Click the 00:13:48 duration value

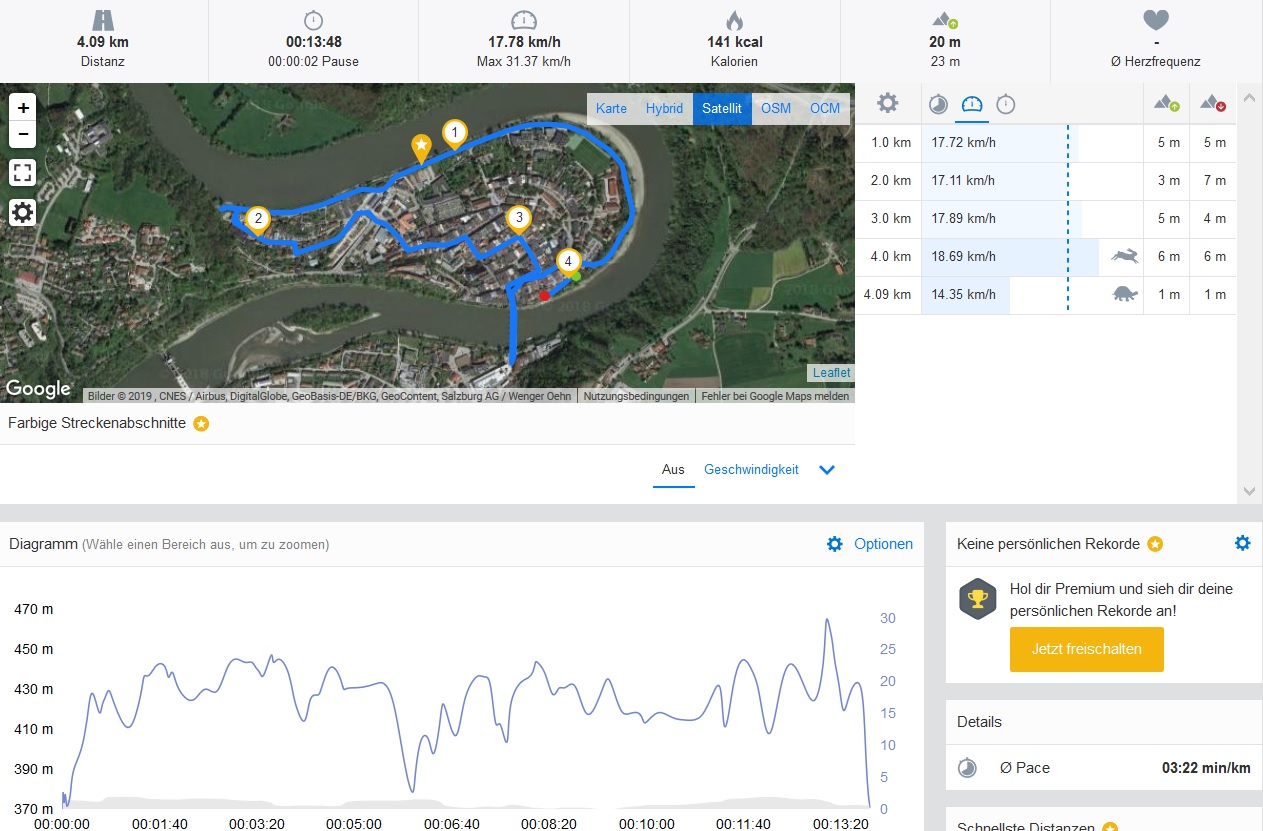click(x=313, y=42)
